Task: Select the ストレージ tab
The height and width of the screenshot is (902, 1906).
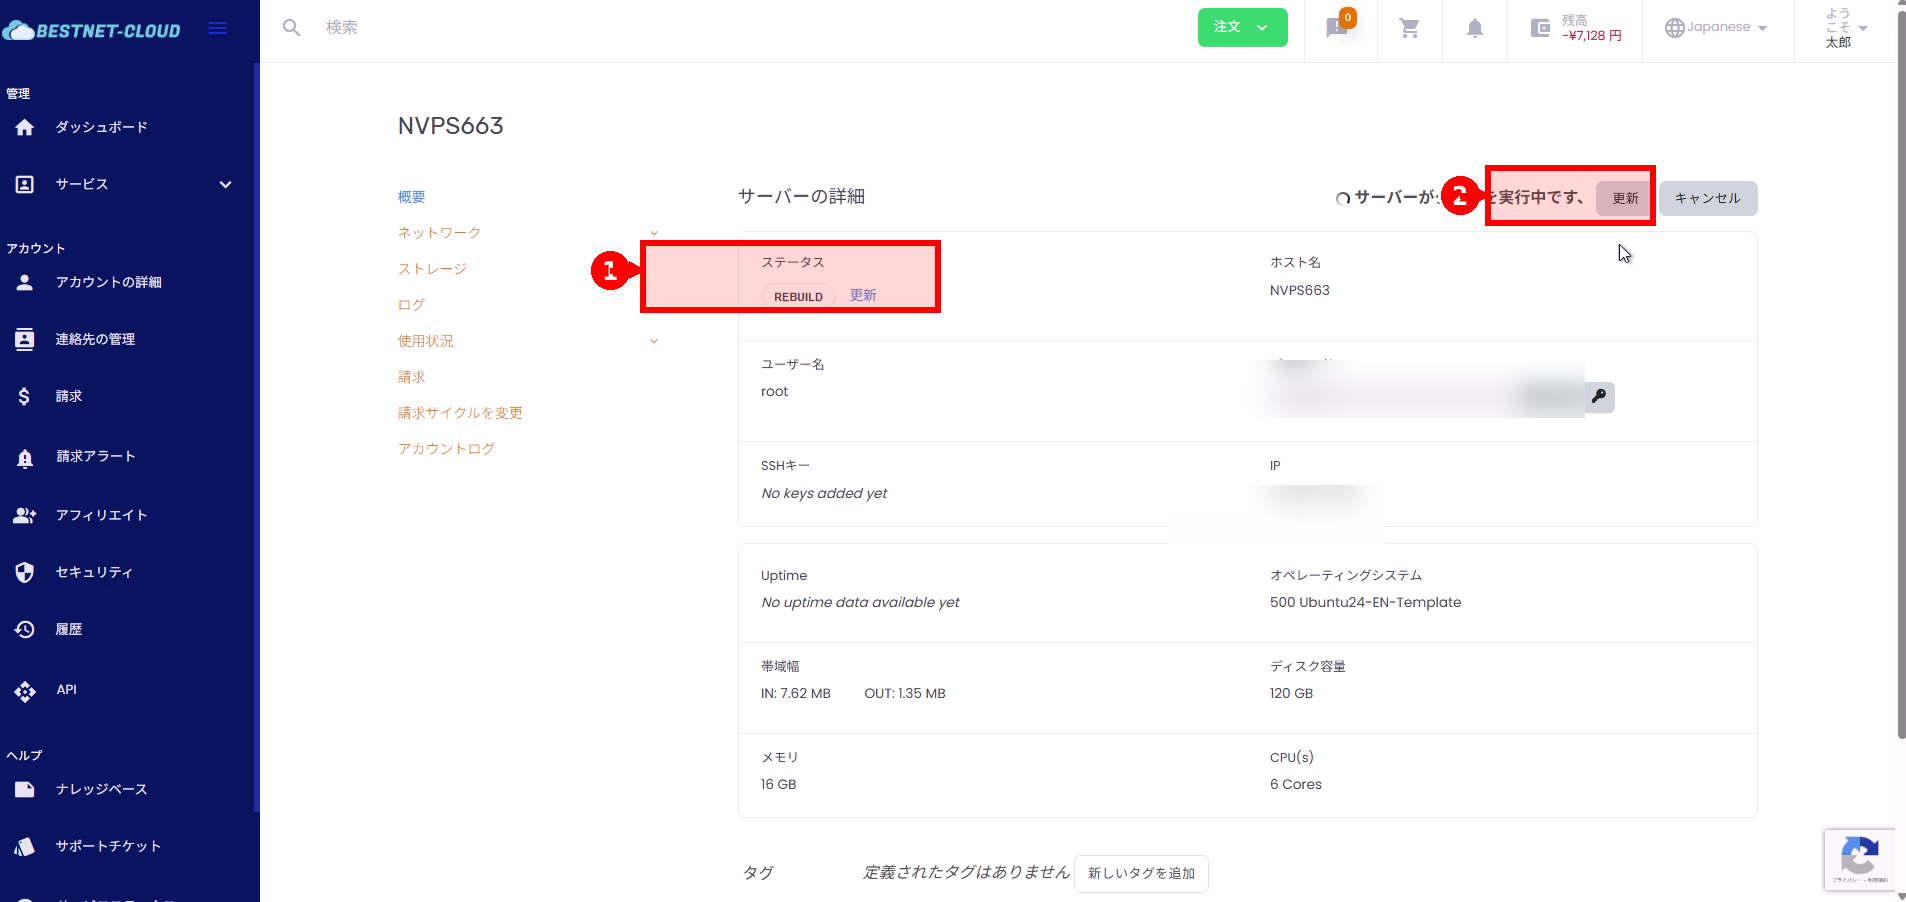Action: click(x=432, y=269)
